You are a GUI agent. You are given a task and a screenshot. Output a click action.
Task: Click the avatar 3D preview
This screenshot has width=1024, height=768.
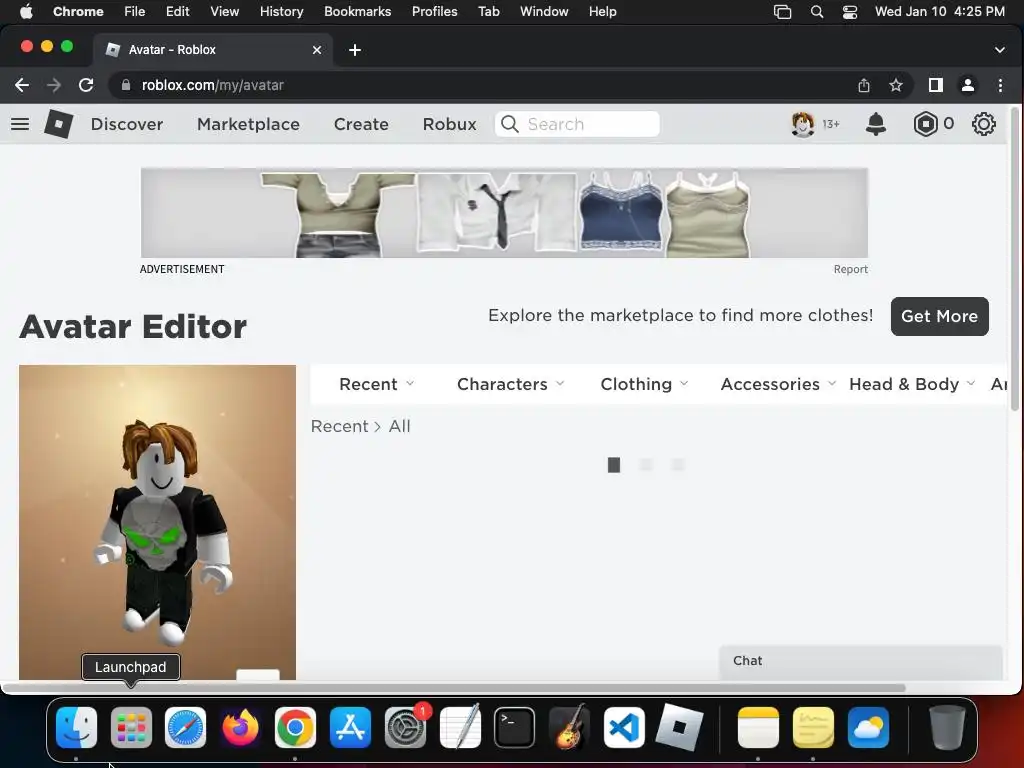157,522
